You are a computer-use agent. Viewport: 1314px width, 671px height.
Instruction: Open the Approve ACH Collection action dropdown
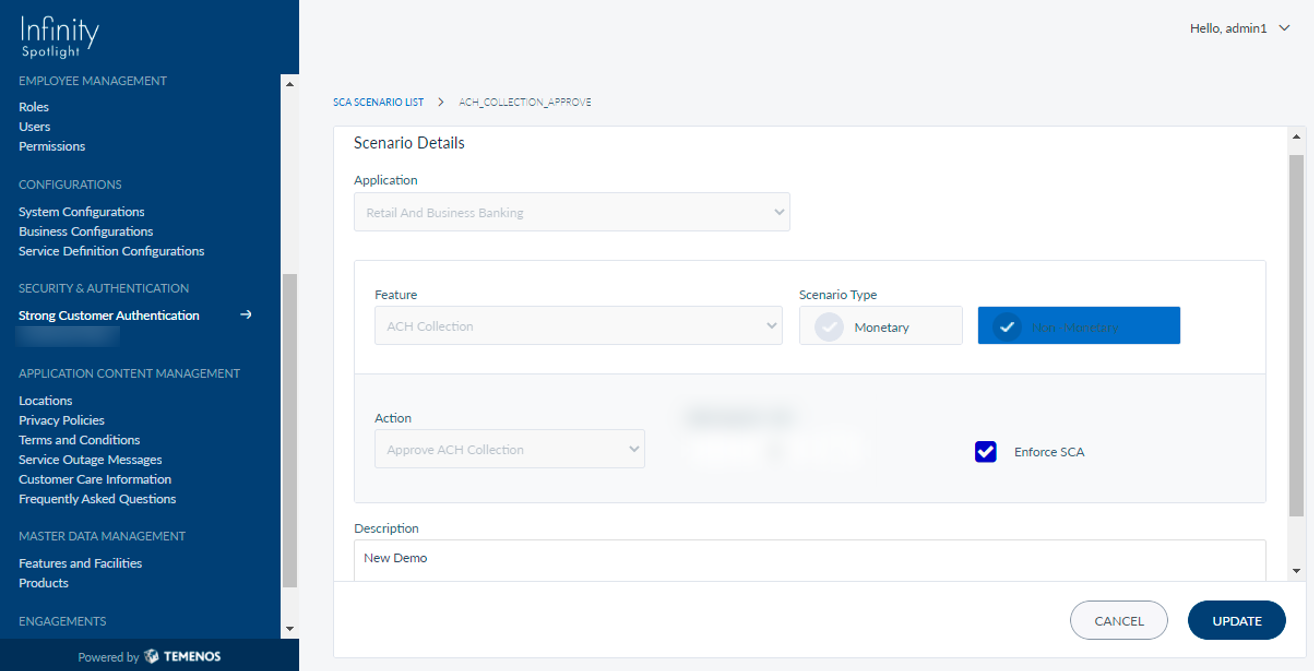(x=509, y=450)
